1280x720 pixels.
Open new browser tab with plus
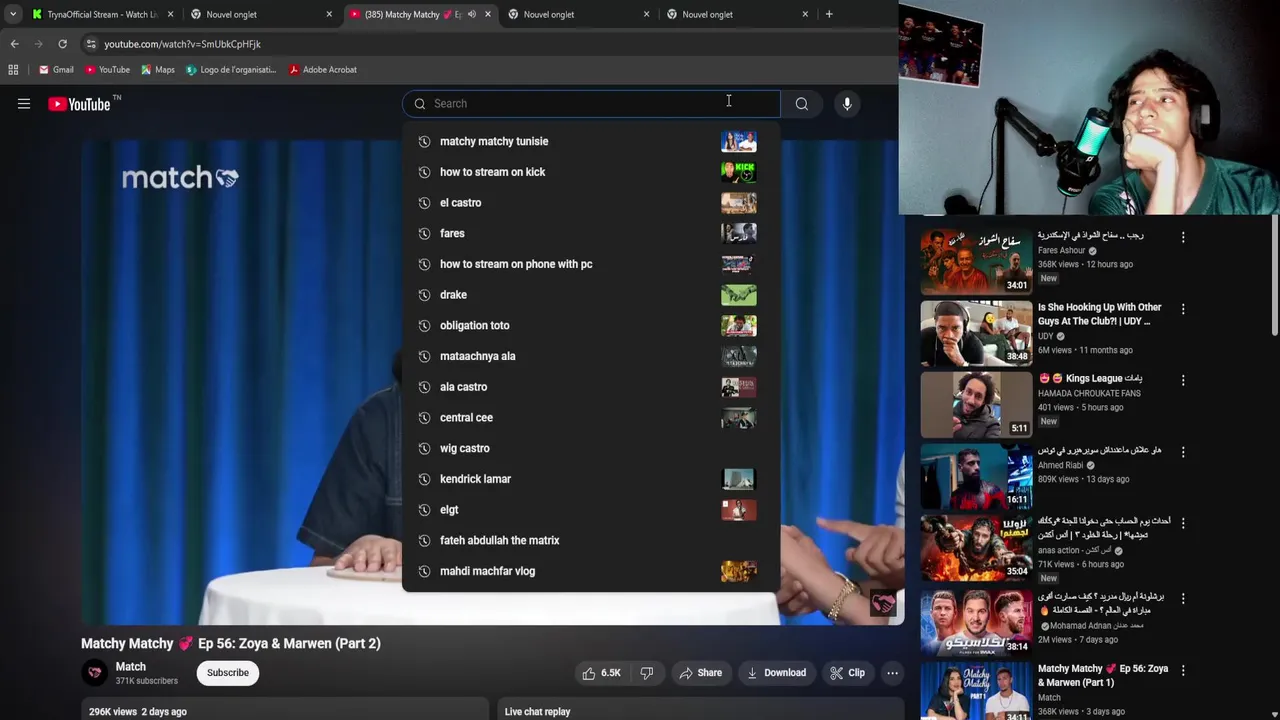829,14
